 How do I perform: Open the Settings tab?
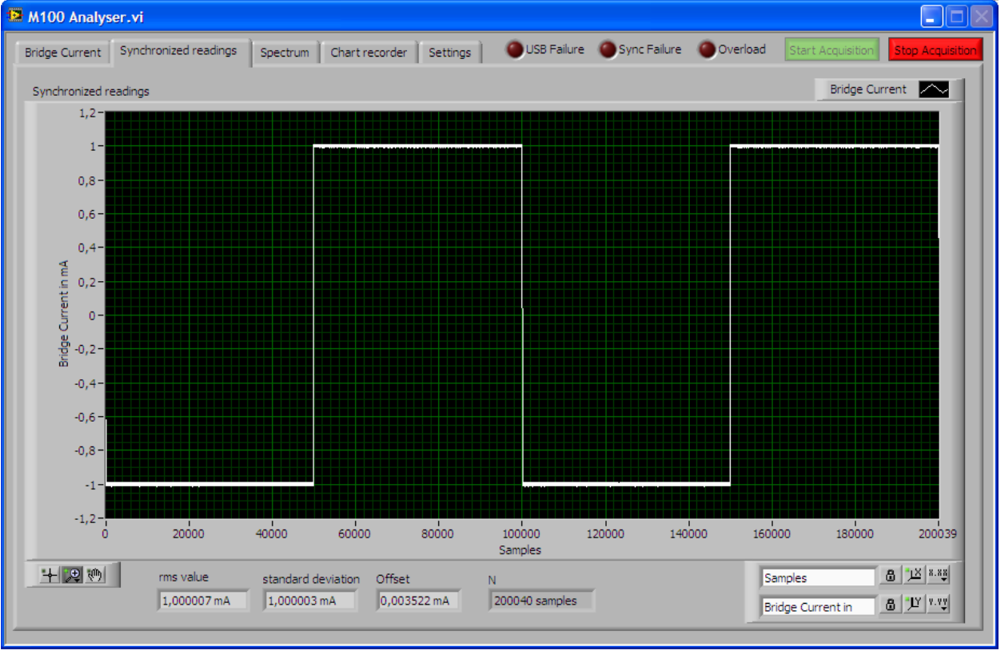(450, 52)
